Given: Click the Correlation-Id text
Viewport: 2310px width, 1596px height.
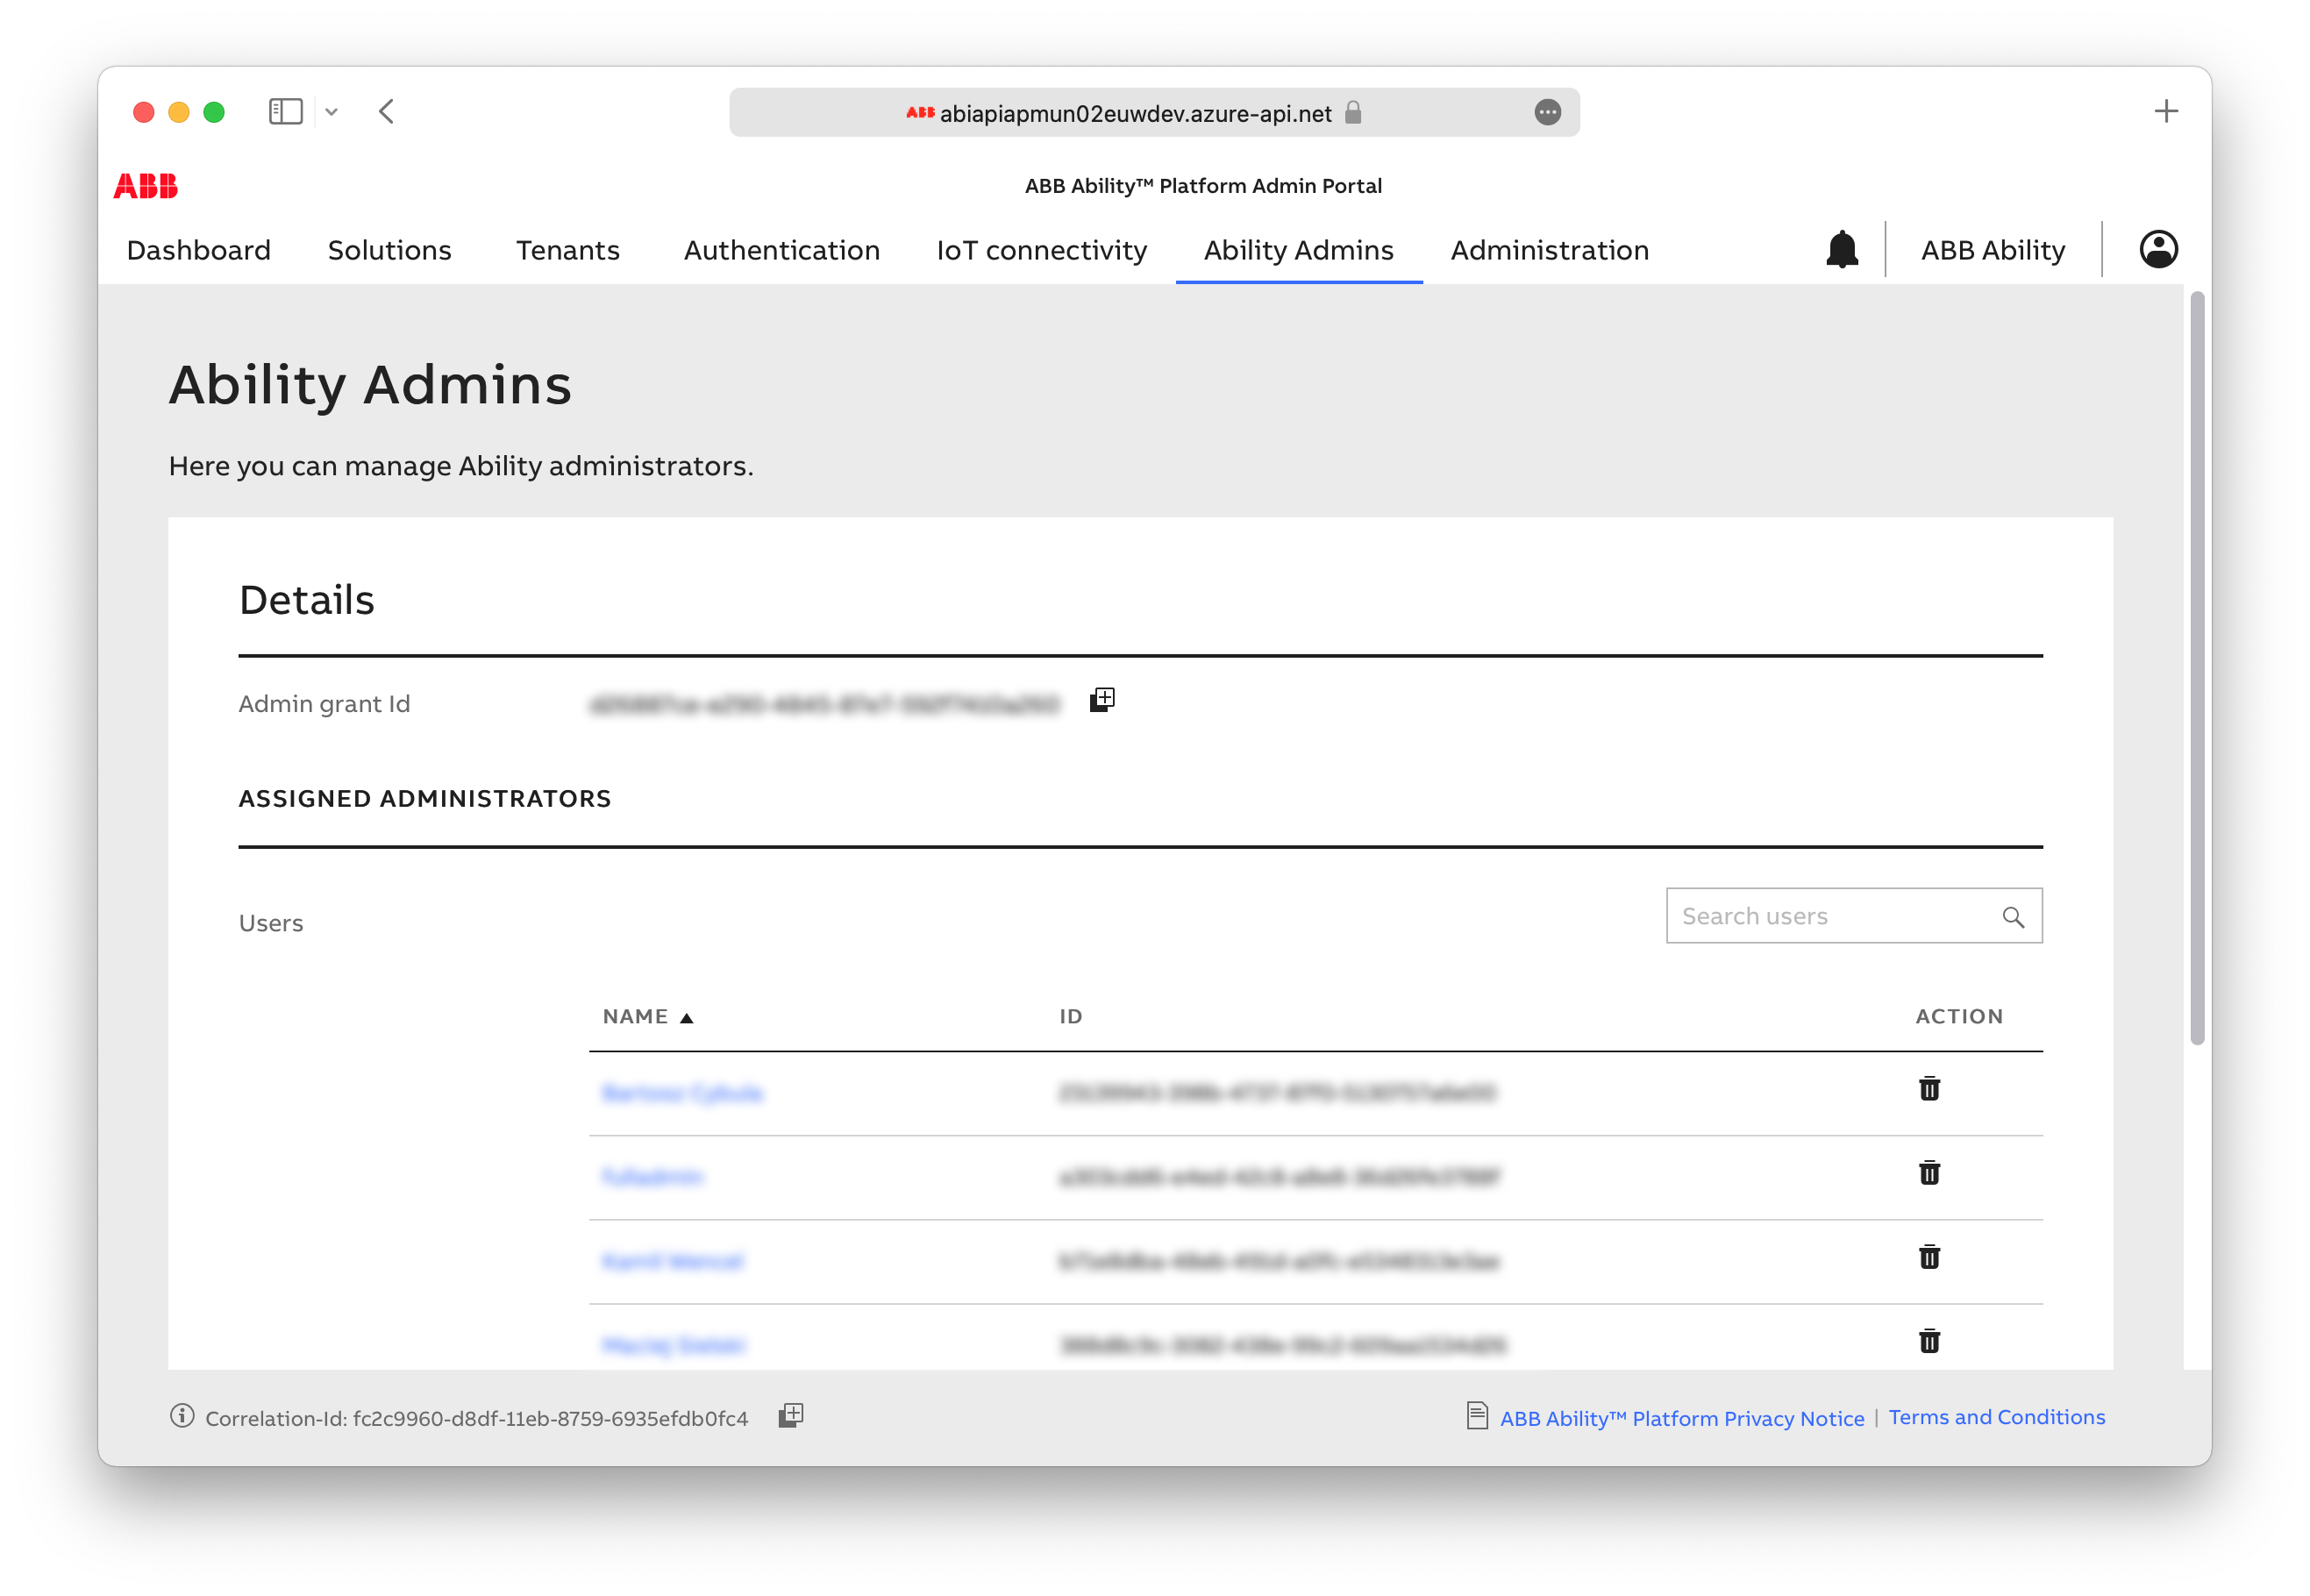Looking at the screenshot, I should click(476, 1418).
